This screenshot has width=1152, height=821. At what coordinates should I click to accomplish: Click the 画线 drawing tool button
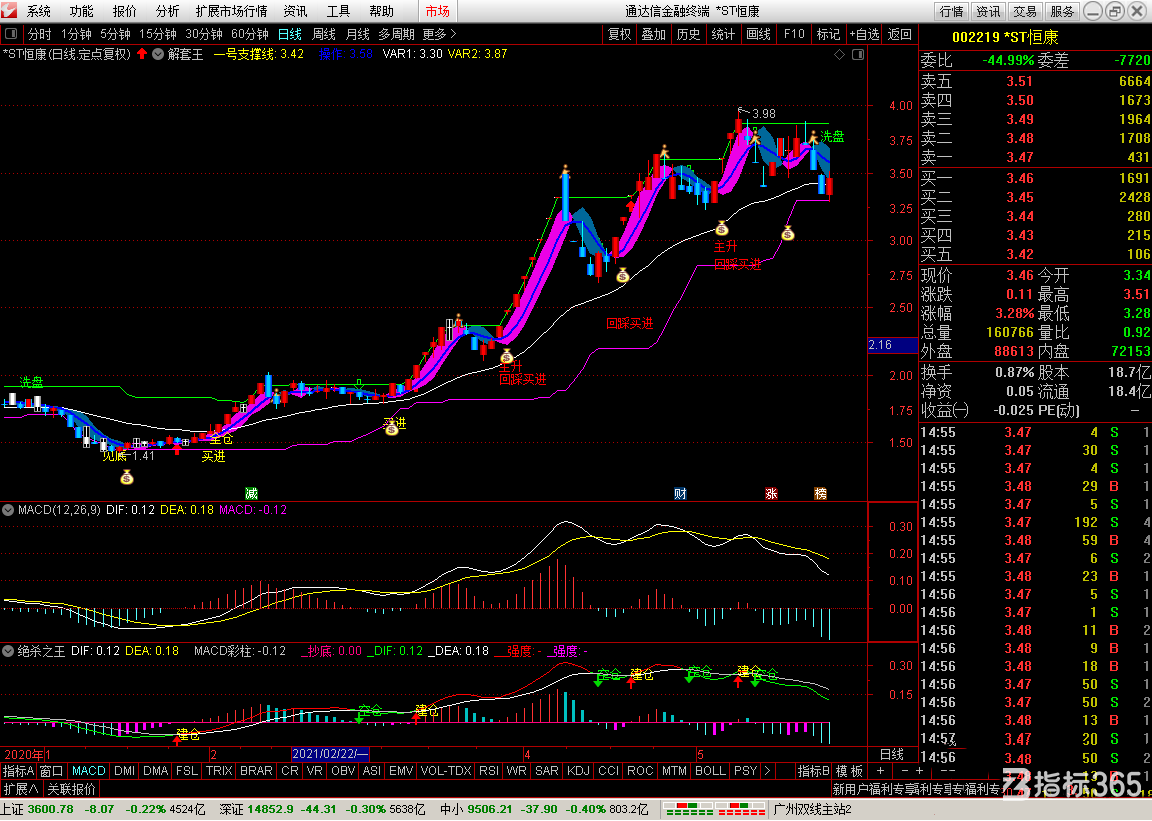(759, 34)
